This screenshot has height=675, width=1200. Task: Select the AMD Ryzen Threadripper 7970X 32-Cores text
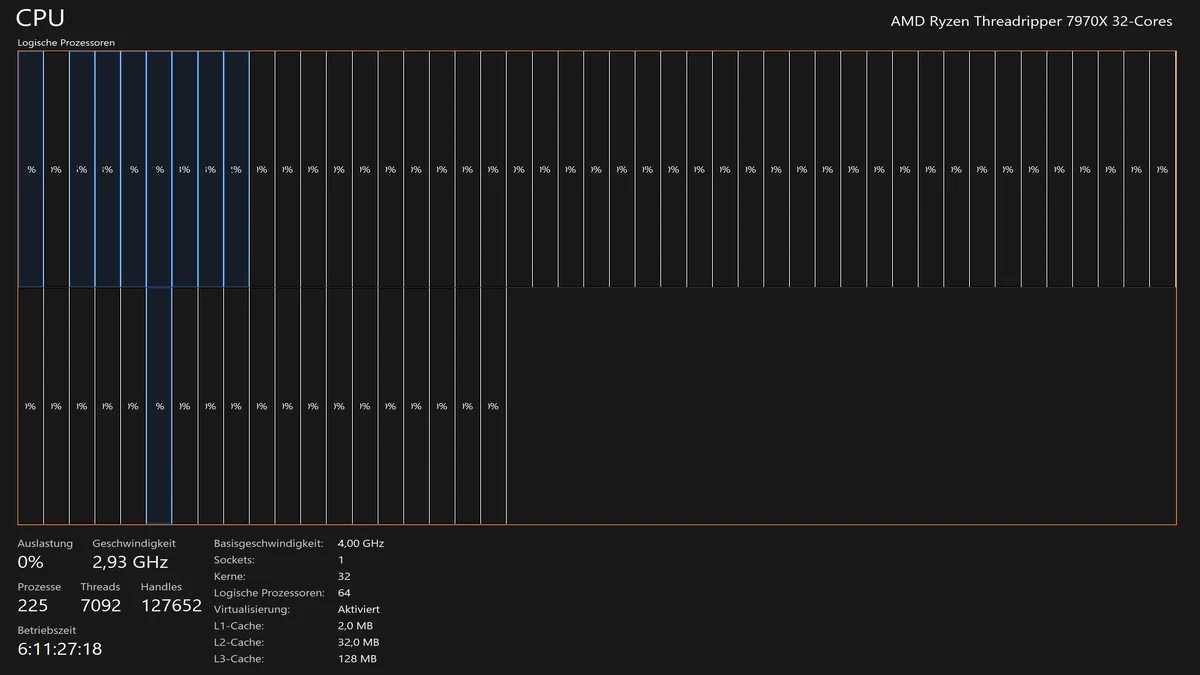[x=1032, y=22]
